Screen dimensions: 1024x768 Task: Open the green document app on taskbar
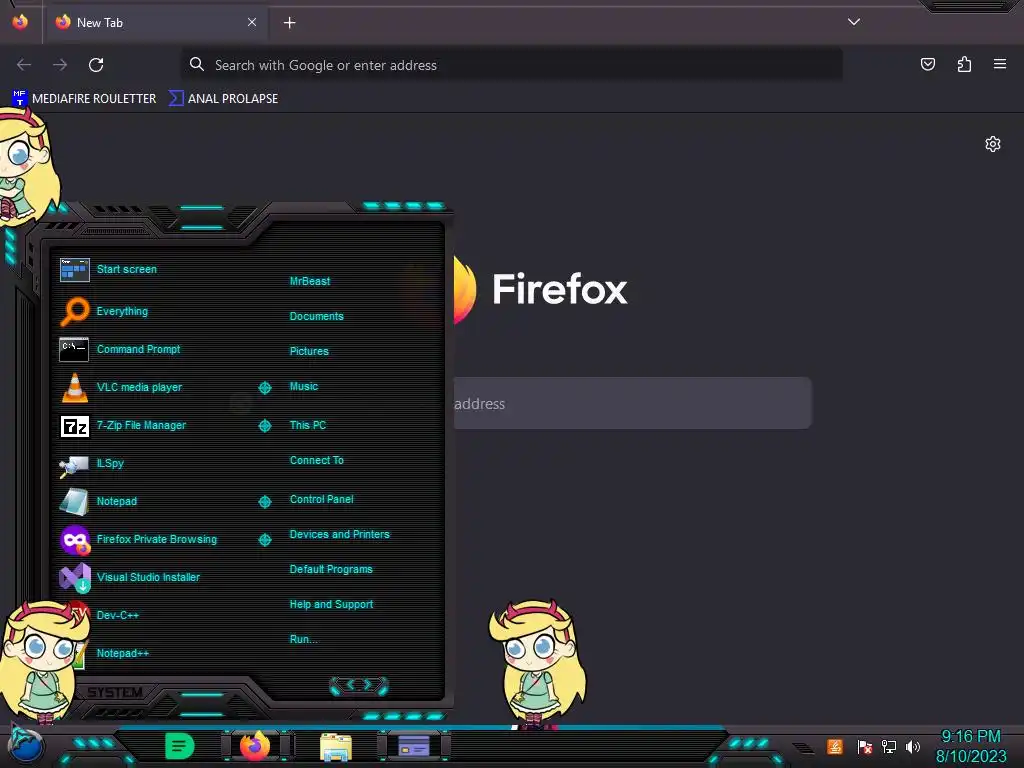point(180,746)
